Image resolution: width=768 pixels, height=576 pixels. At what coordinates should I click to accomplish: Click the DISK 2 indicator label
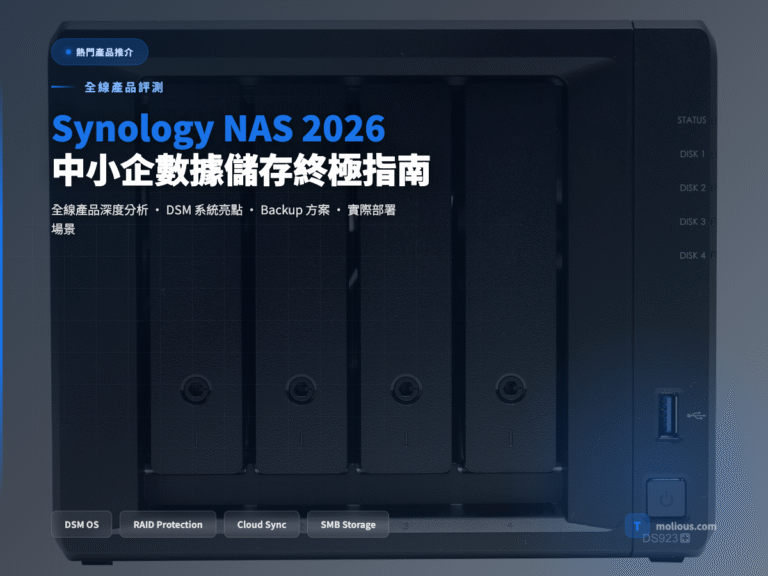(x=693, y=188)
